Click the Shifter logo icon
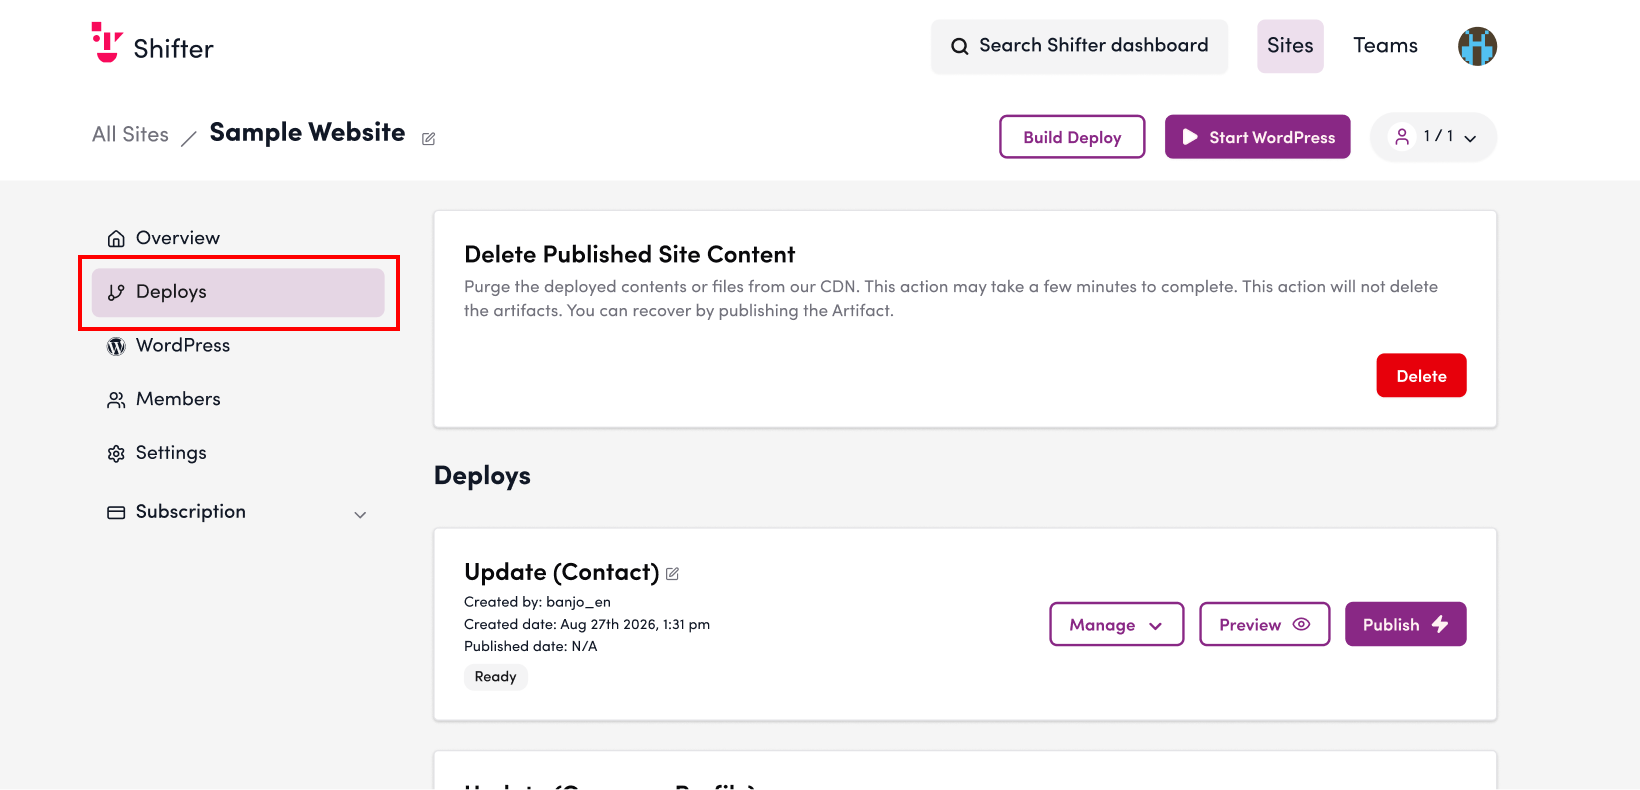Viewport: 1640px width, 790px height. (107, 42)
